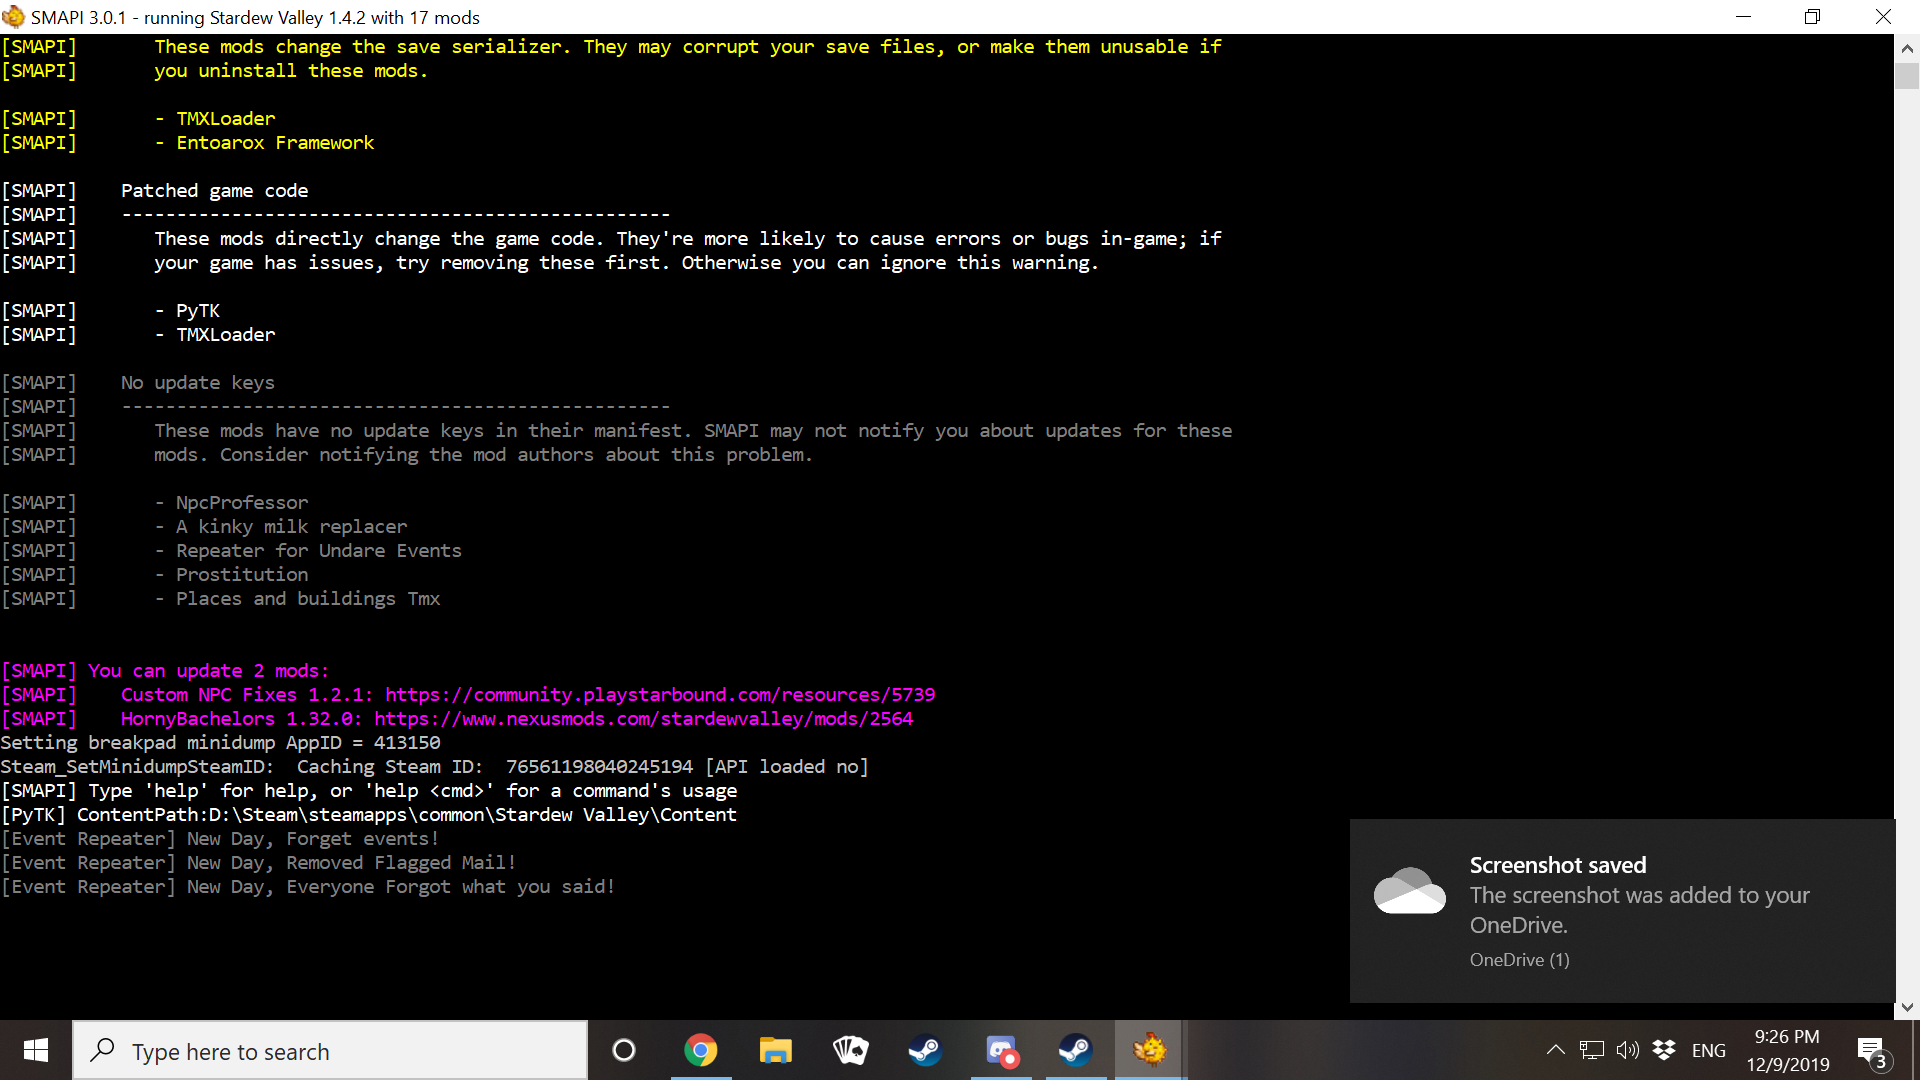
Task: Open the Windows Start menu
Action: click(x=36, y=1050)
